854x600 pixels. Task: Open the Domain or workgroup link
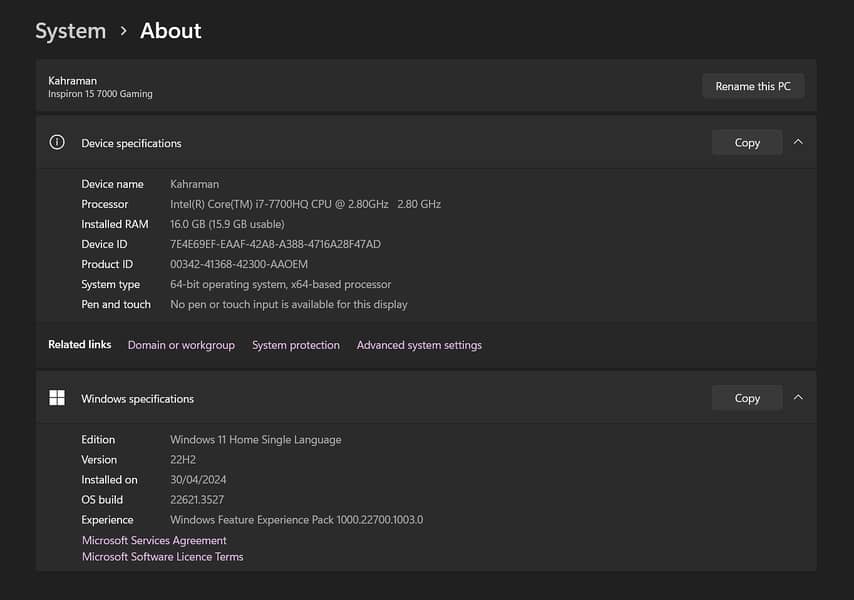coord(181,345)
